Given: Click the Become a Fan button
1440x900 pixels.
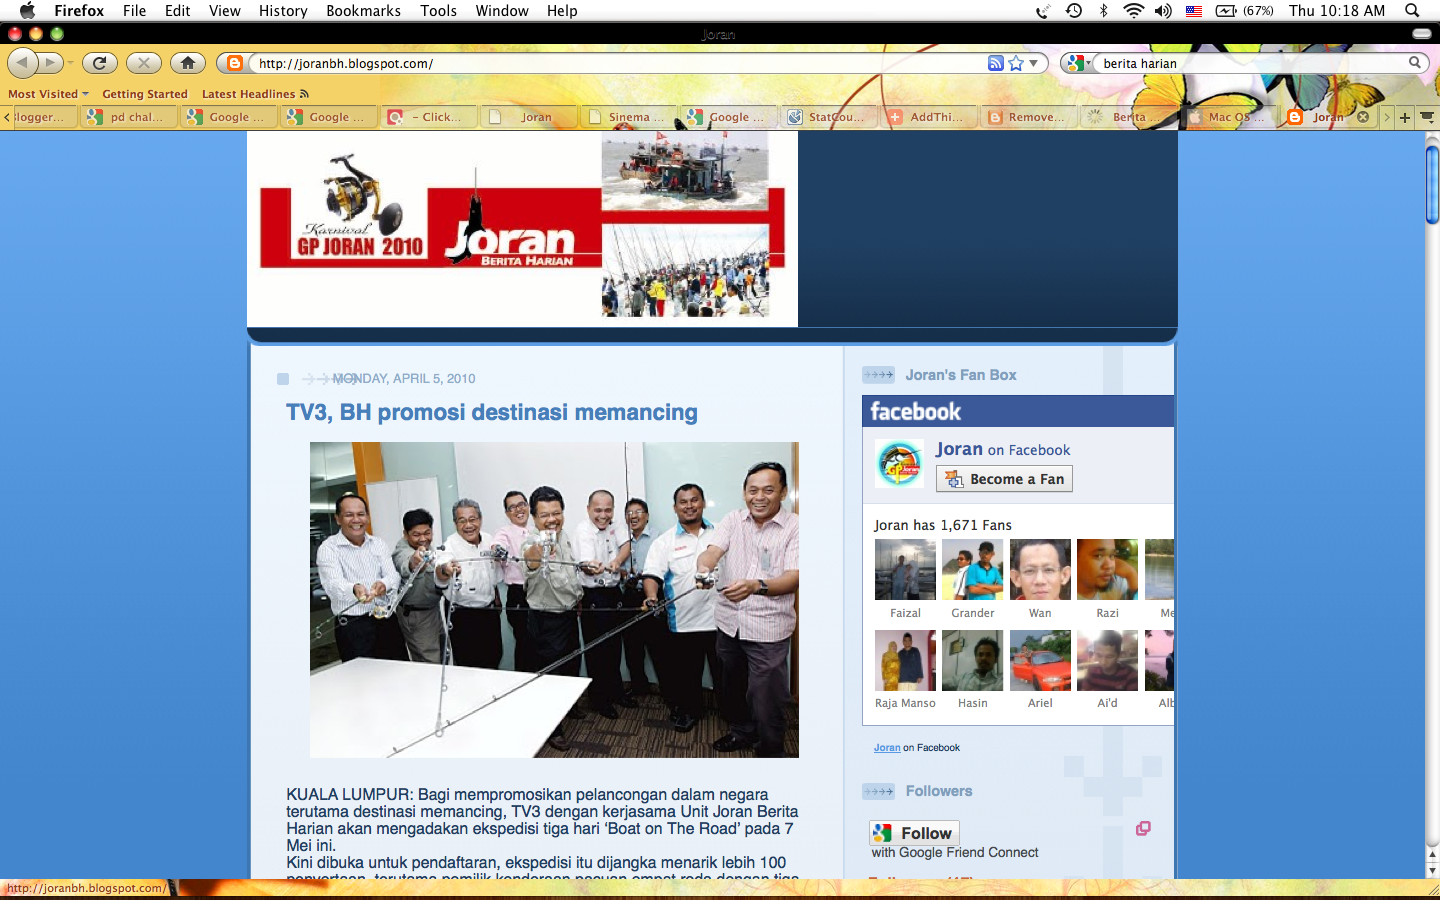Looking at the screenshot, I should [x=1004, y=479].
